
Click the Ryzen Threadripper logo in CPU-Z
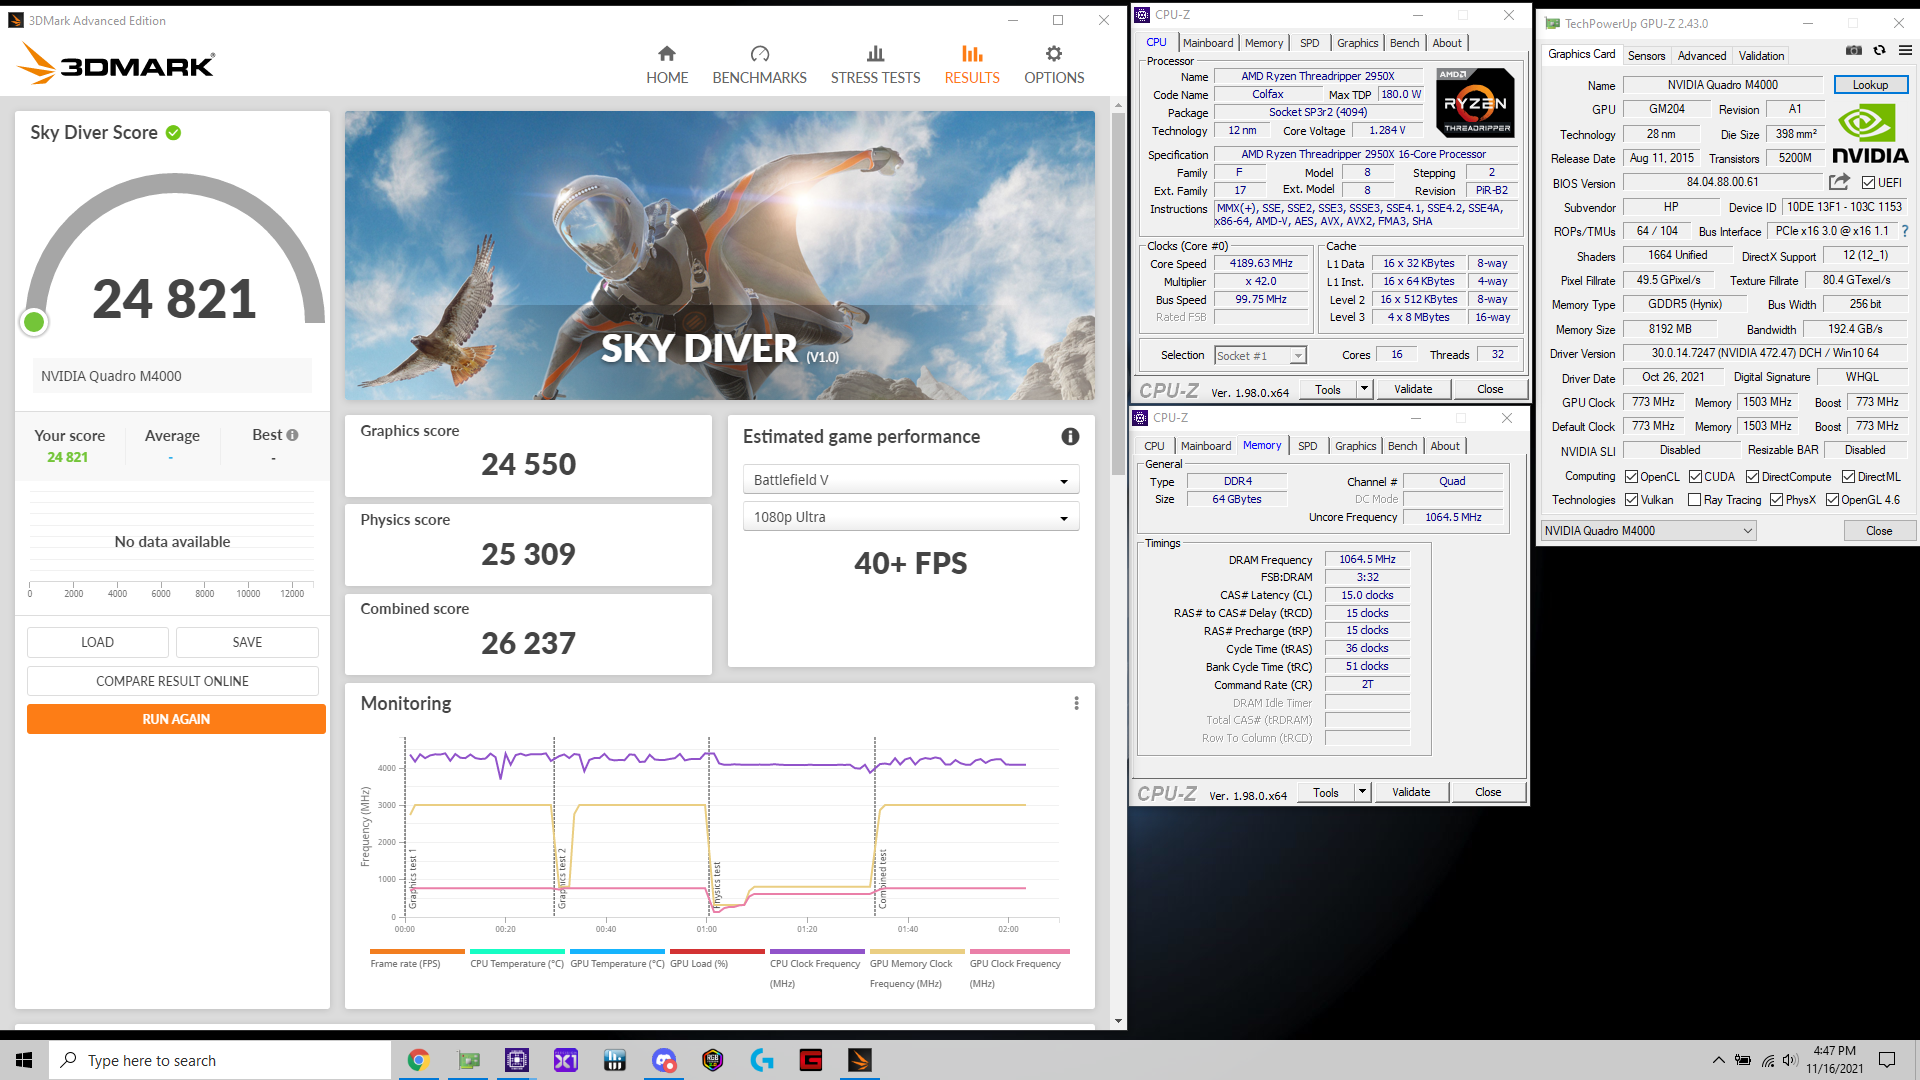click(1475, 103)
